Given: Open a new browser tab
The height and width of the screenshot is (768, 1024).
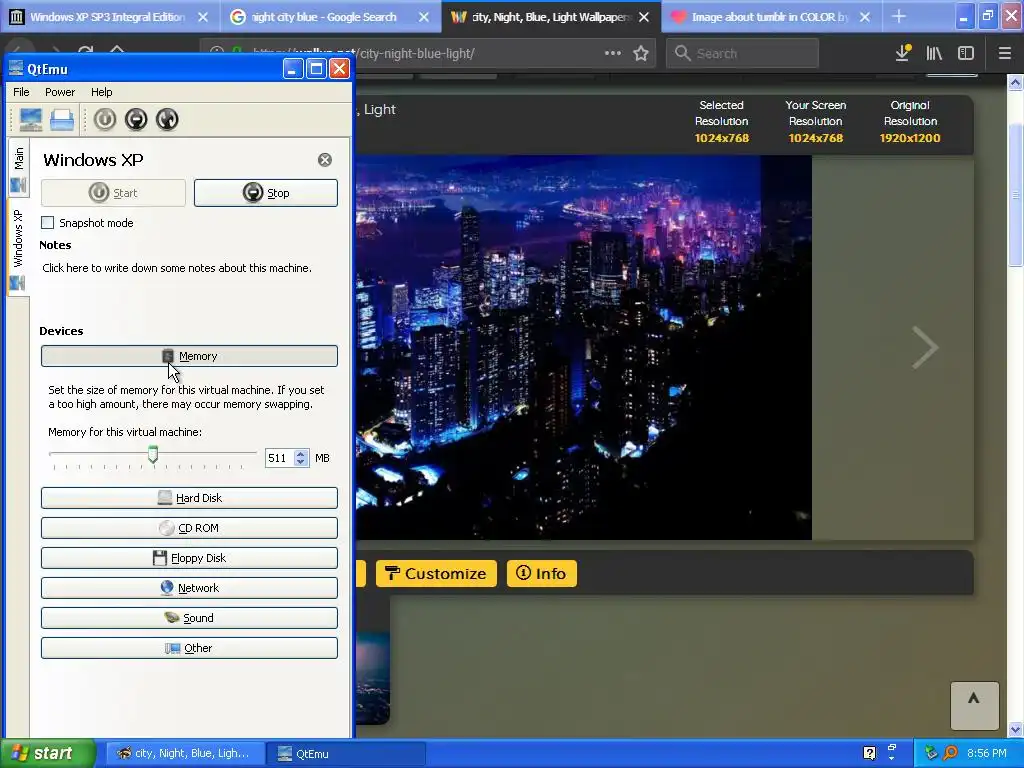Looking at the screenshot, I should coord(899,17).
